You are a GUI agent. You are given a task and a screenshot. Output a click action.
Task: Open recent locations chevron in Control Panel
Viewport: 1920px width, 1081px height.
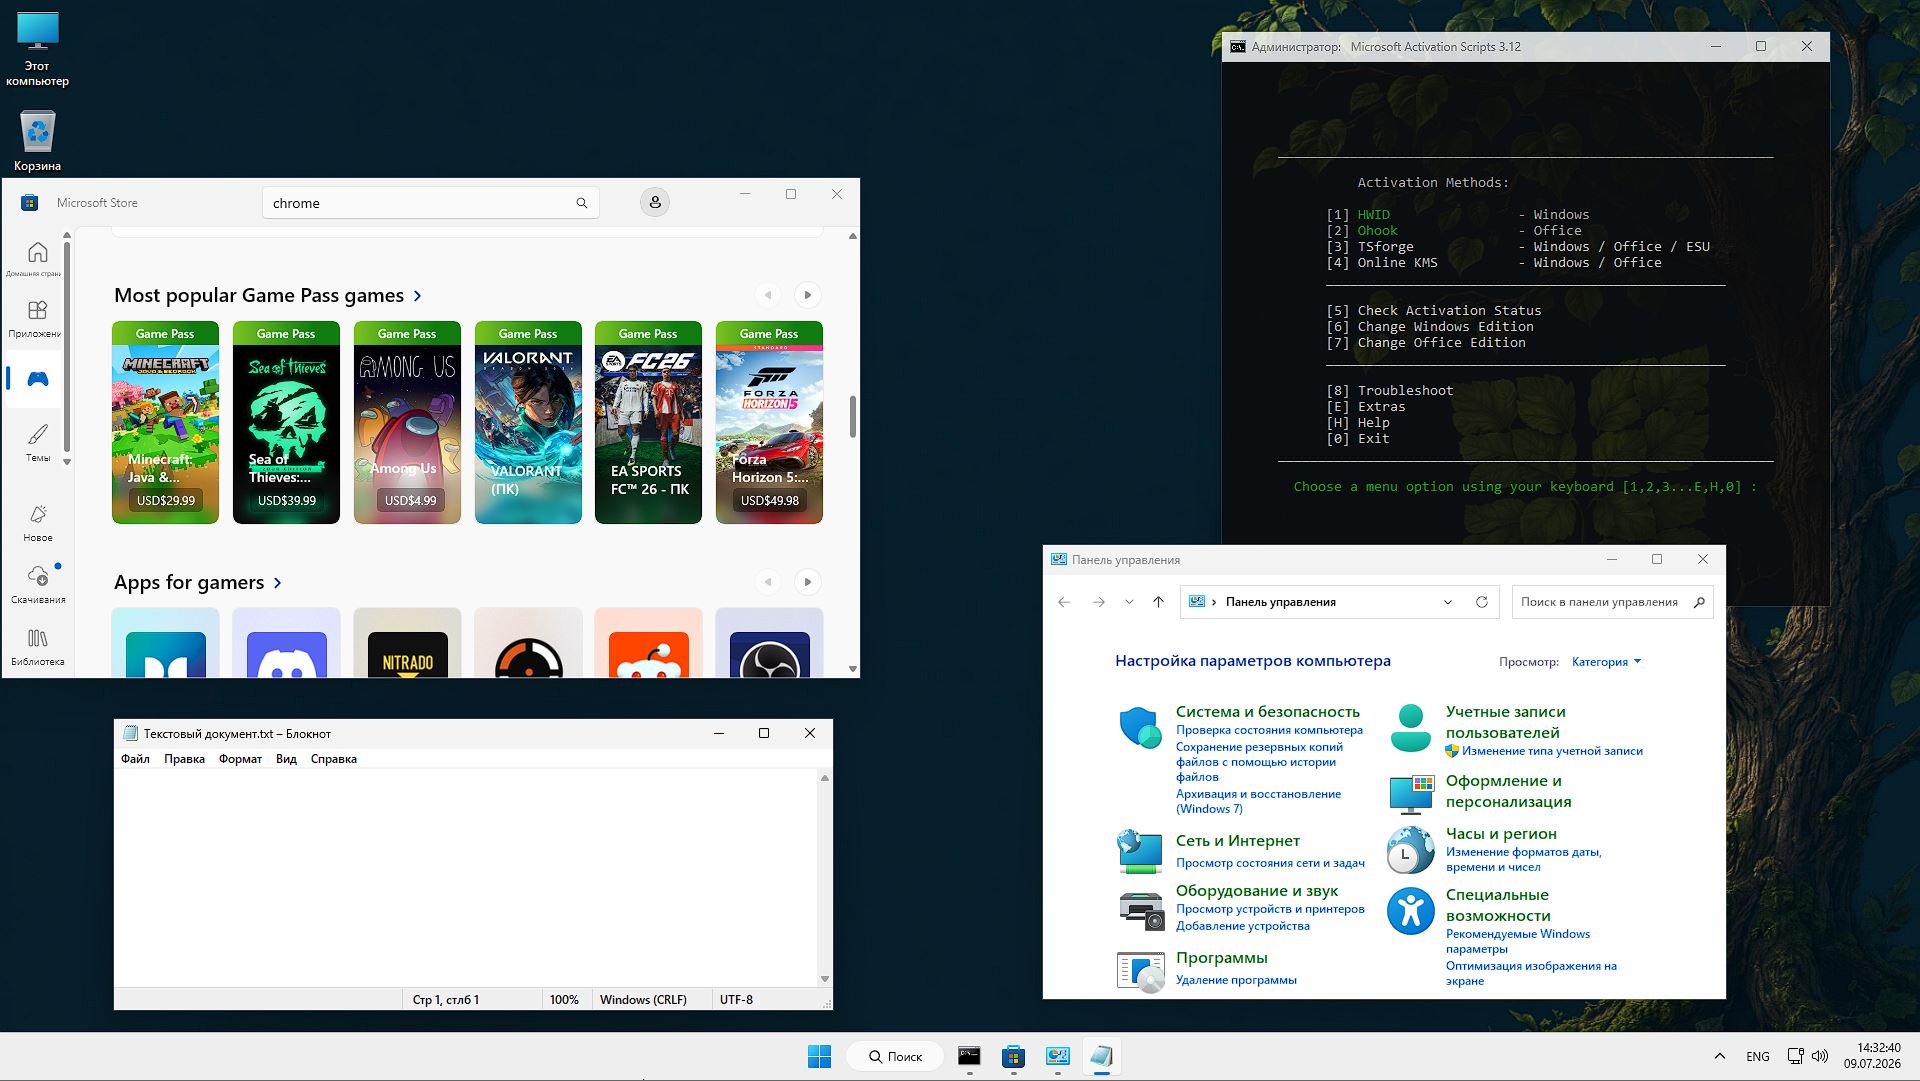(x=1129, y=602)
